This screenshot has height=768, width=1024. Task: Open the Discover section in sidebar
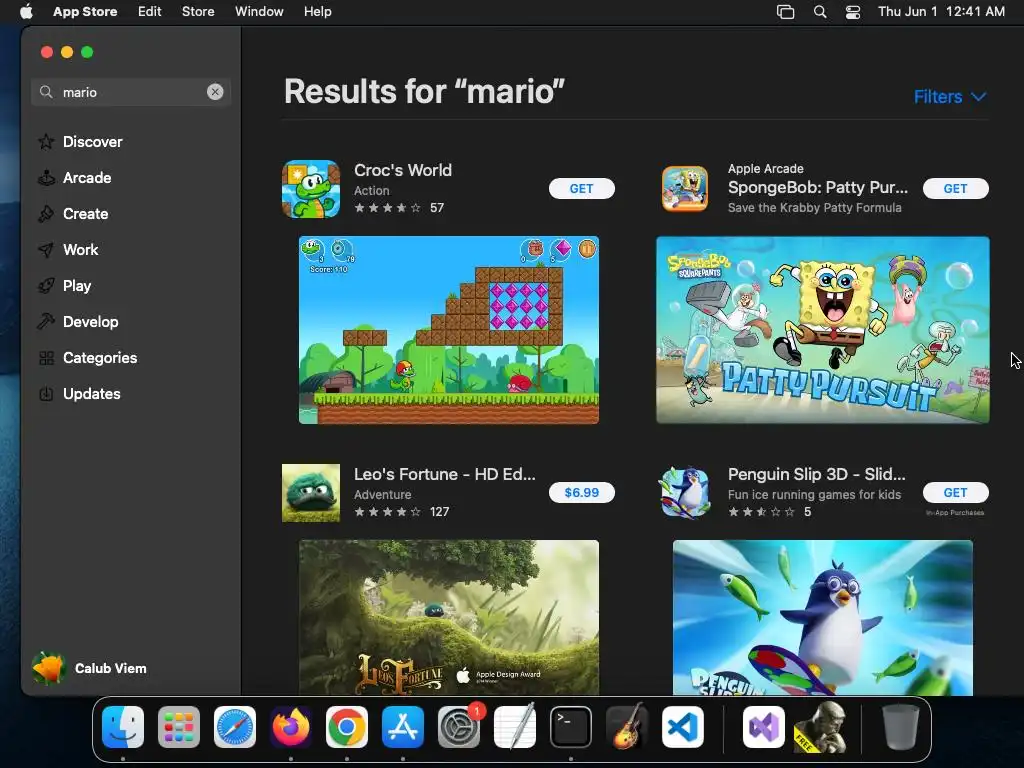pos(81,142)
